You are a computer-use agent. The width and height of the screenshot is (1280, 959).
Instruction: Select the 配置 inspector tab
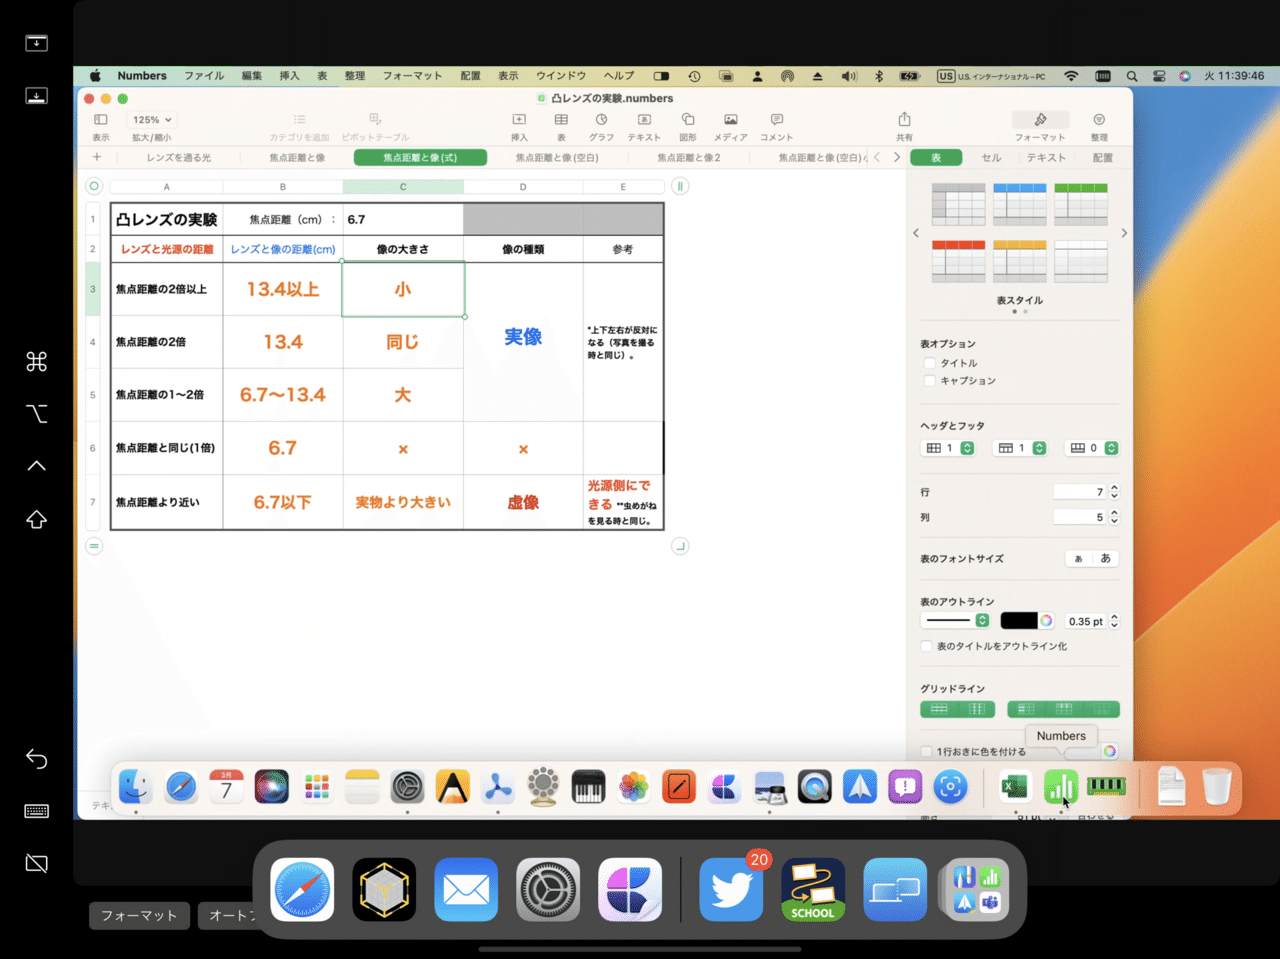pos(1103,157)
